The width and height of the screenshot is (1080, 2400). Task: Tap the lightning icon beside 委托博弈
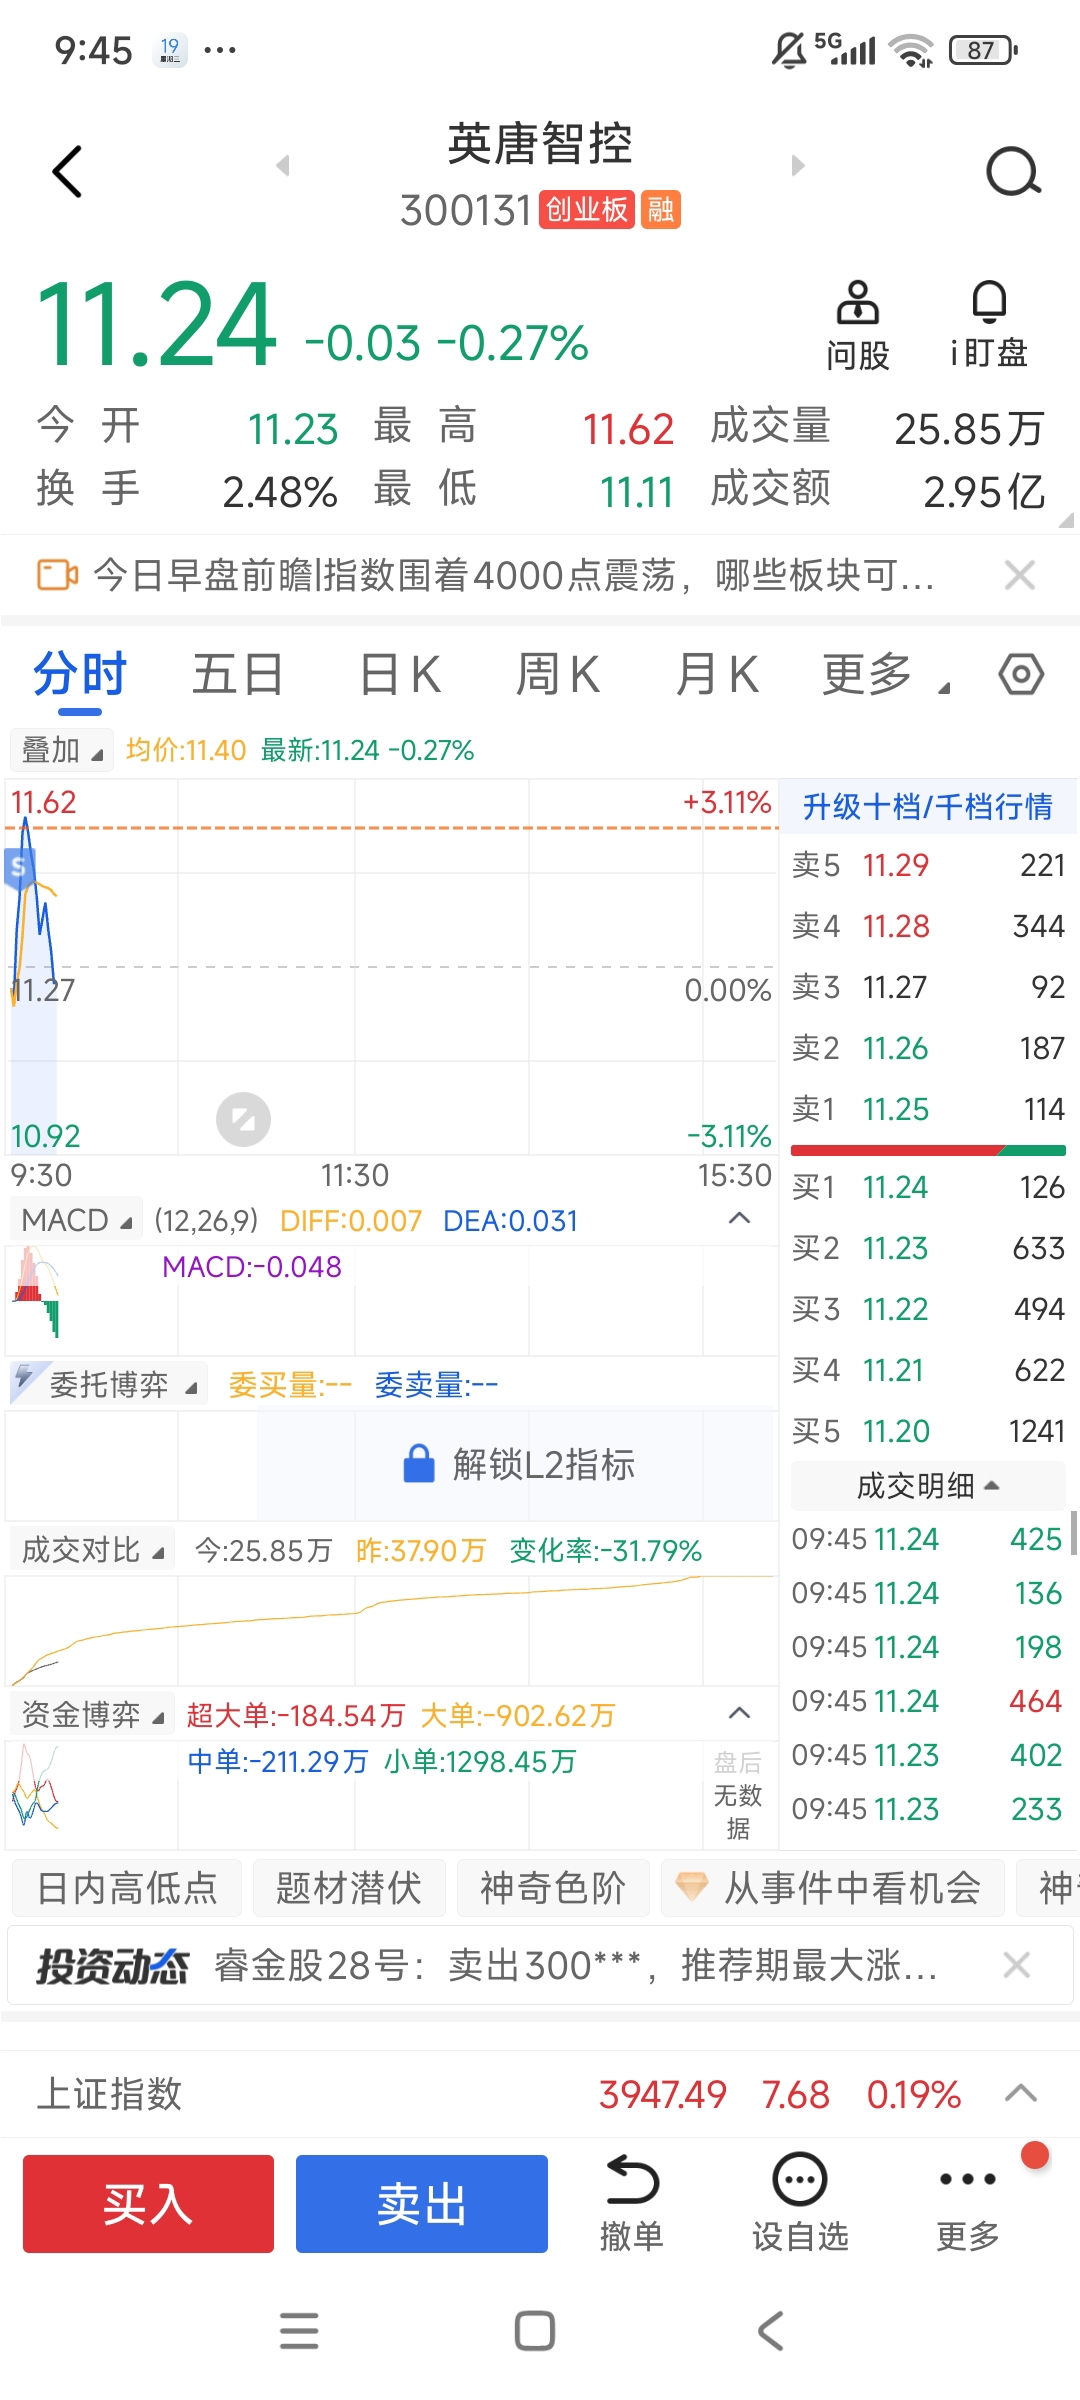(25, 1379)
